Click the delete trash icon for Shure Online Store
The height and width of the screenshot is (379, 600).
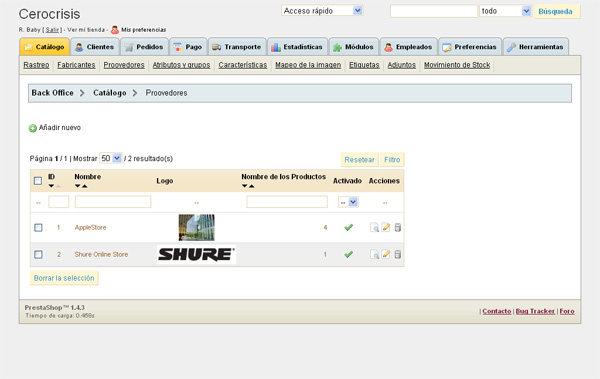click(x=398, y=254)
